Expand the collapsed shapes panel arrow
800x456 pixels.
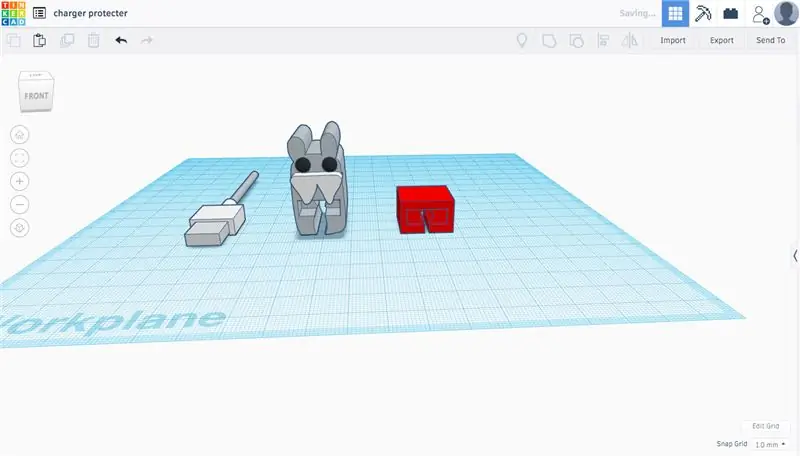coord(795,256)
